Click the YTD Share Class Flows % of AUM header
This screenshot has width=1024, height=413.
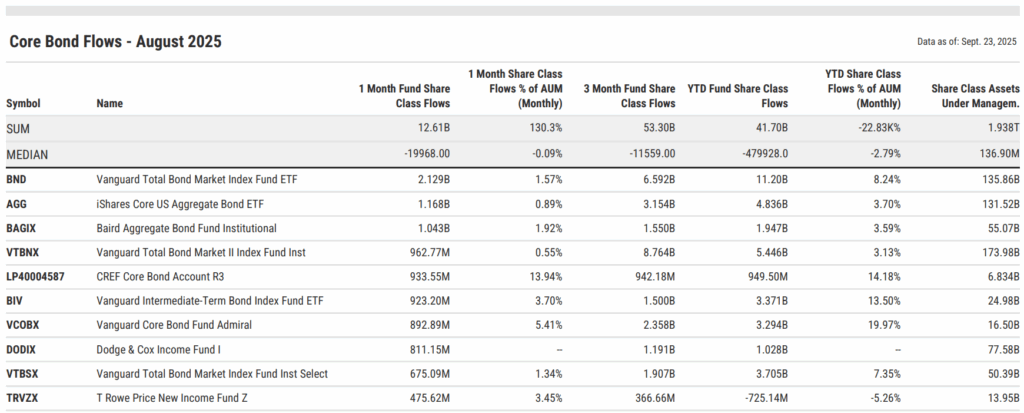click(863, 89)
